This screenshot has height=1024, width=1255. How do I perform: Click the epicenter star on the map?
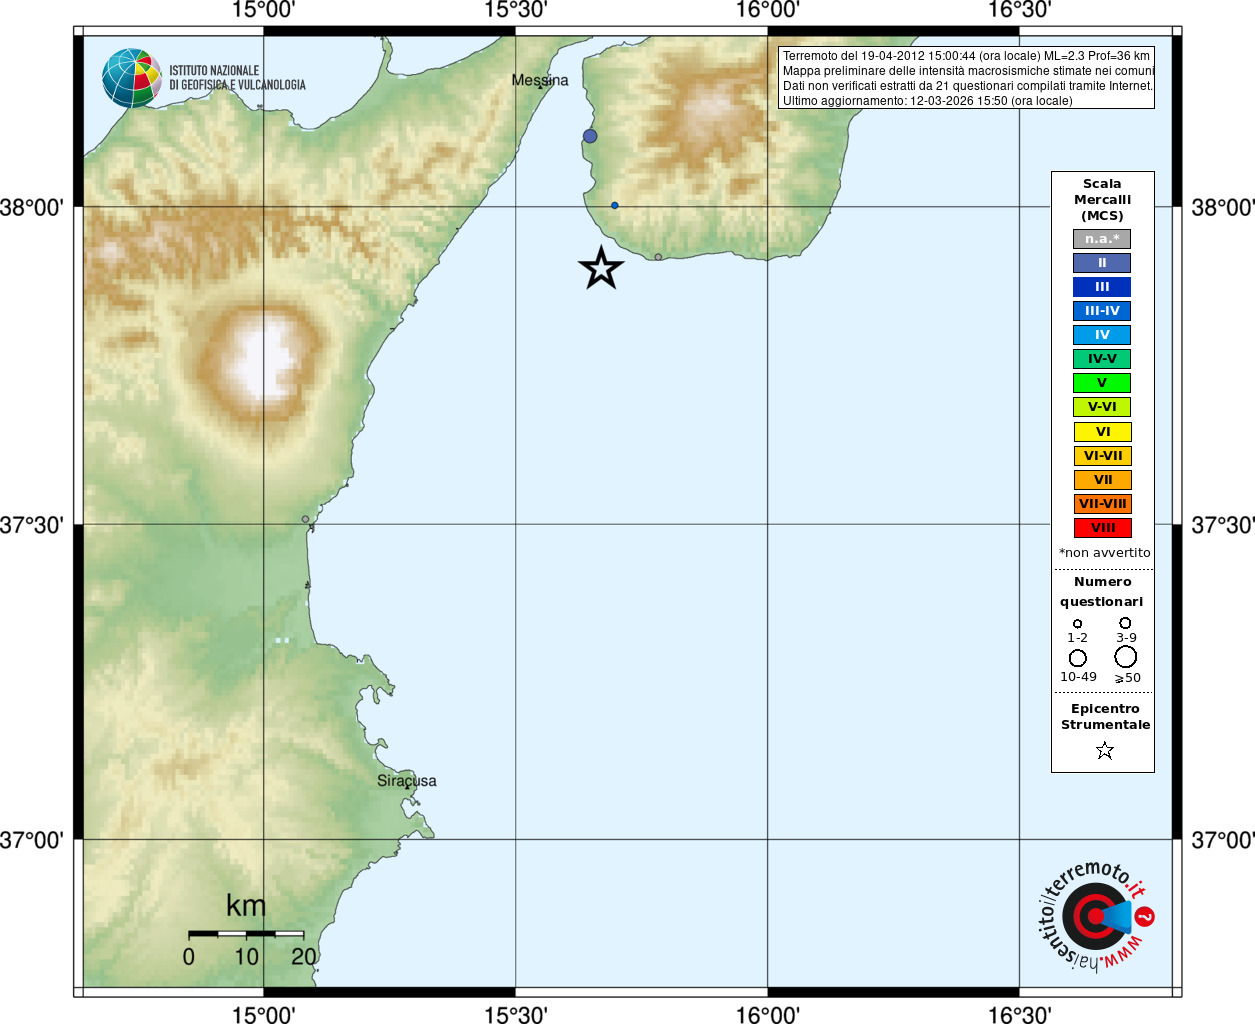(601, 268)
